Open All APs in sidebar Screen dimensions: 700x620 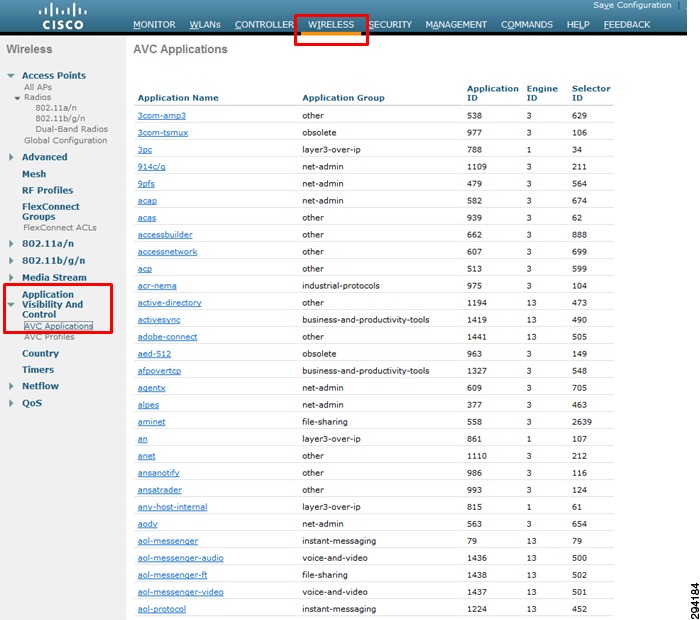click(x=38, y=87)
